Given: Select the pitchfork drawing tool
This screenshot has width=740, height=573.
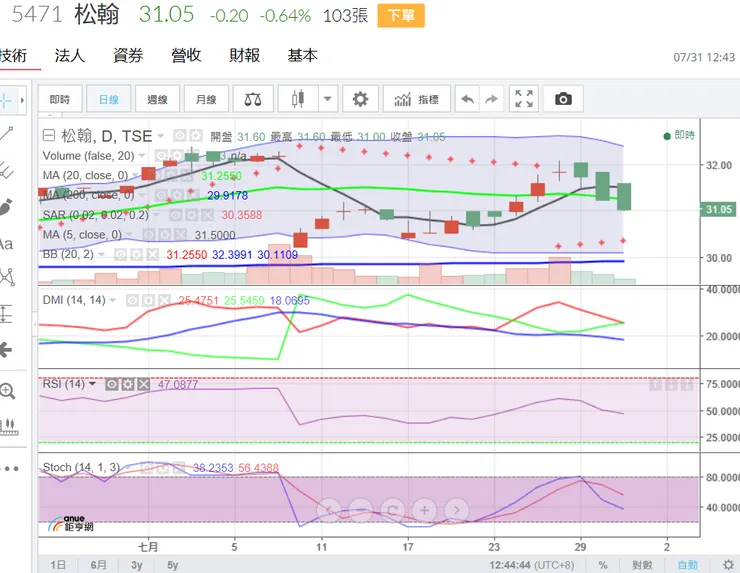Looking at the screenshot, I should tap(7, 170).
